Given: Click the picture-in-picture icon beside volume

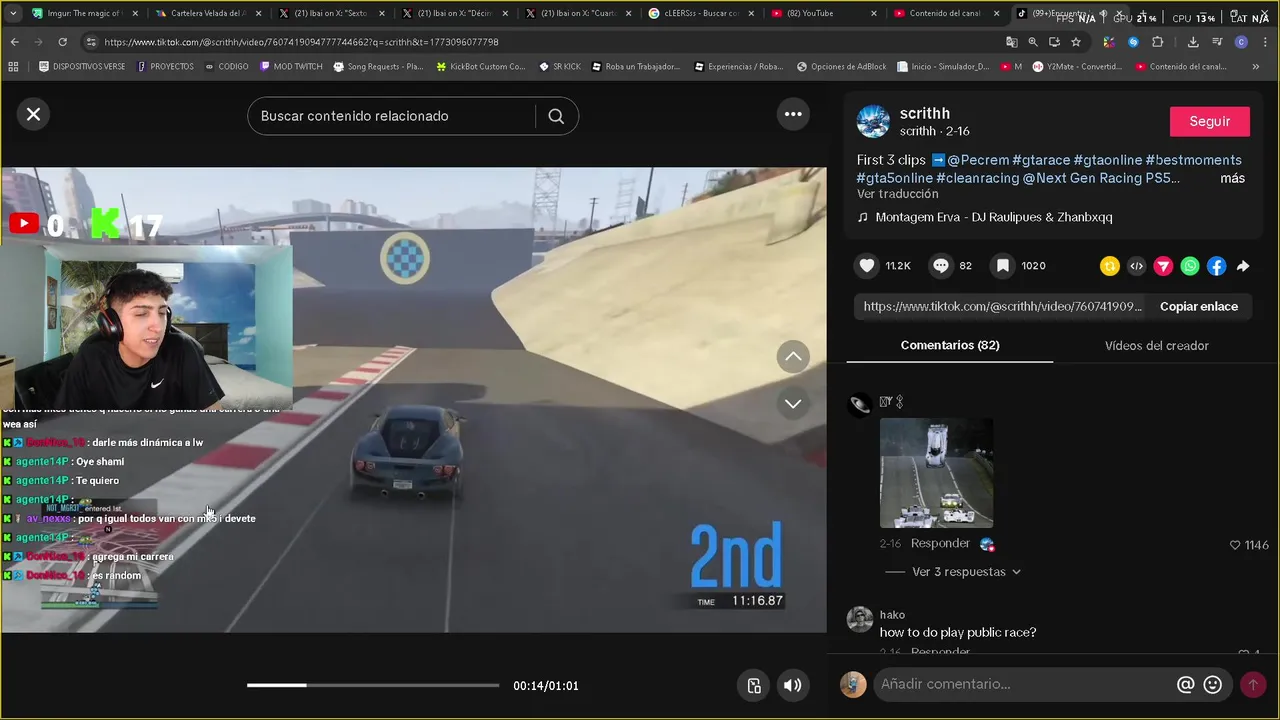Looking at the screenshot, I should point(754,685).
